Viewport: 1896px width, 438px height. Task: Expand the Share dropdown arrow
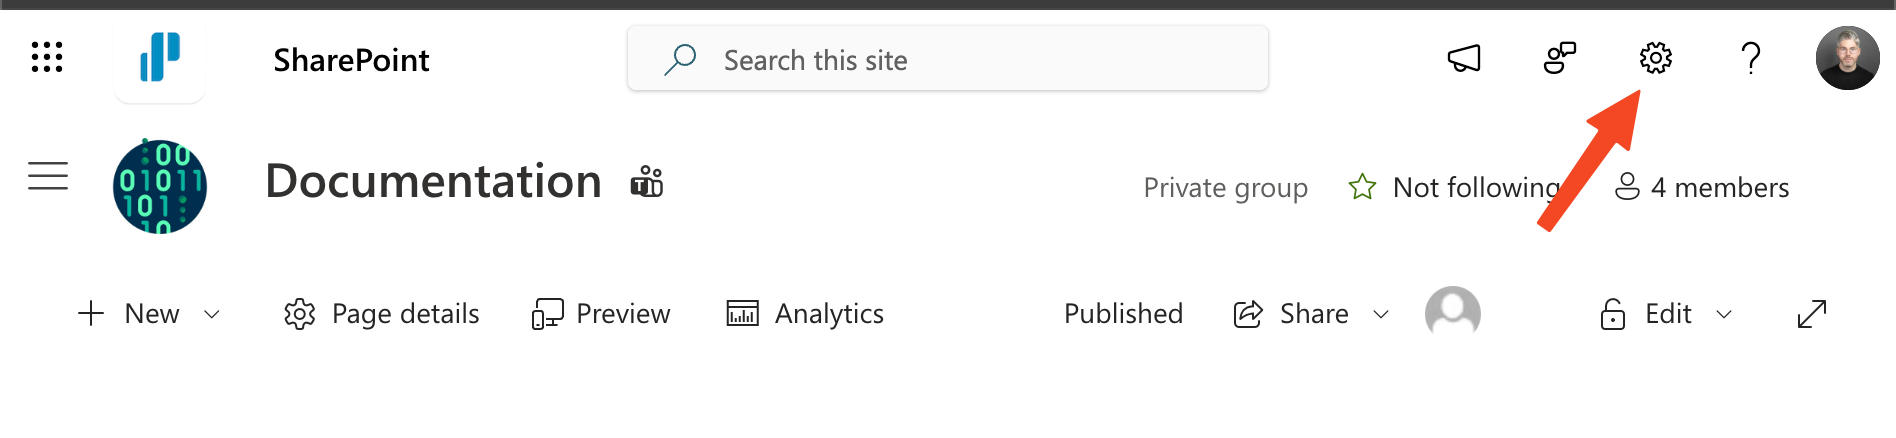(x=1381, y=314)
